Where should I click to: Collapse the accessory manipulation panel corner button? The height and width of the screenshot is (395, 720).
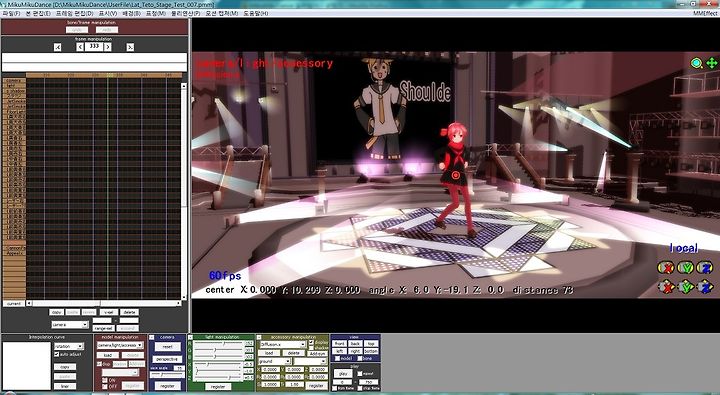click(x=259, y=337)
